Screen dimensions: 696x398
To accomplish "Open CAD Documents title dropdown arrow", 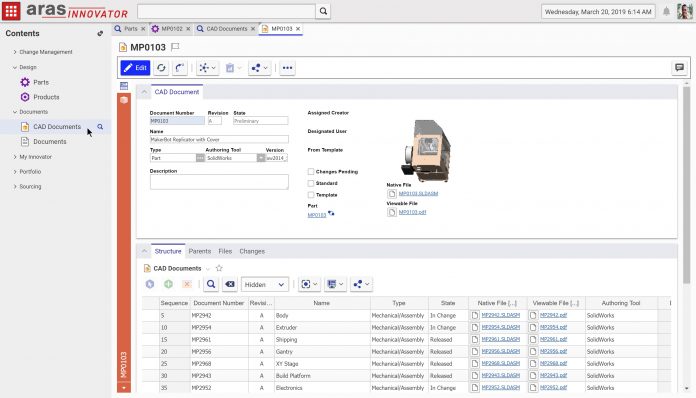I will point(207,269).
